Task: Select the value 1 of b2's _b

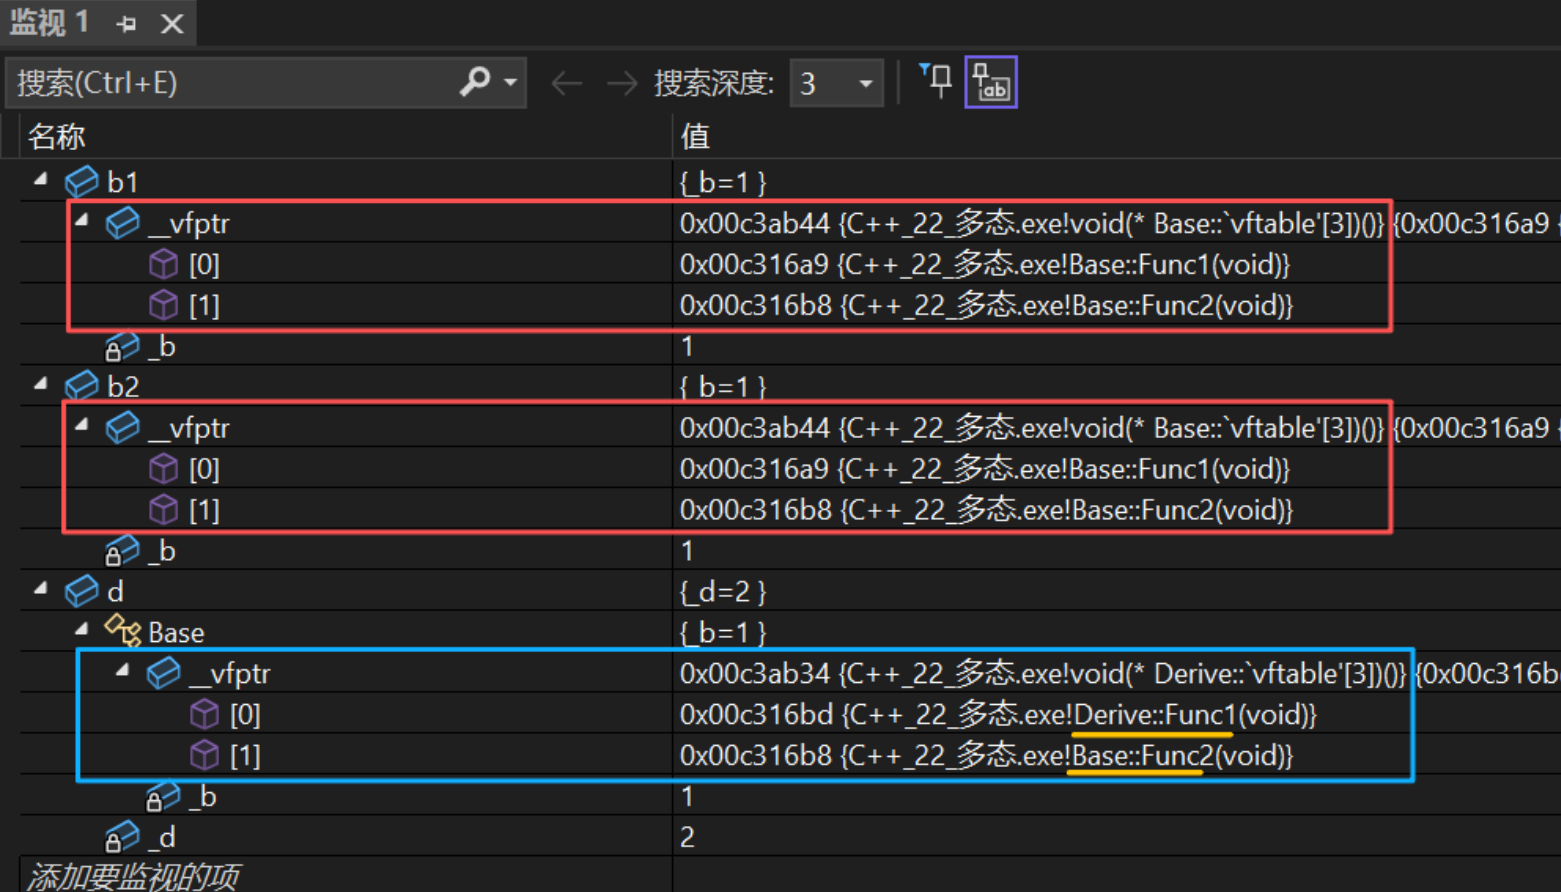Action: (687, 551)
